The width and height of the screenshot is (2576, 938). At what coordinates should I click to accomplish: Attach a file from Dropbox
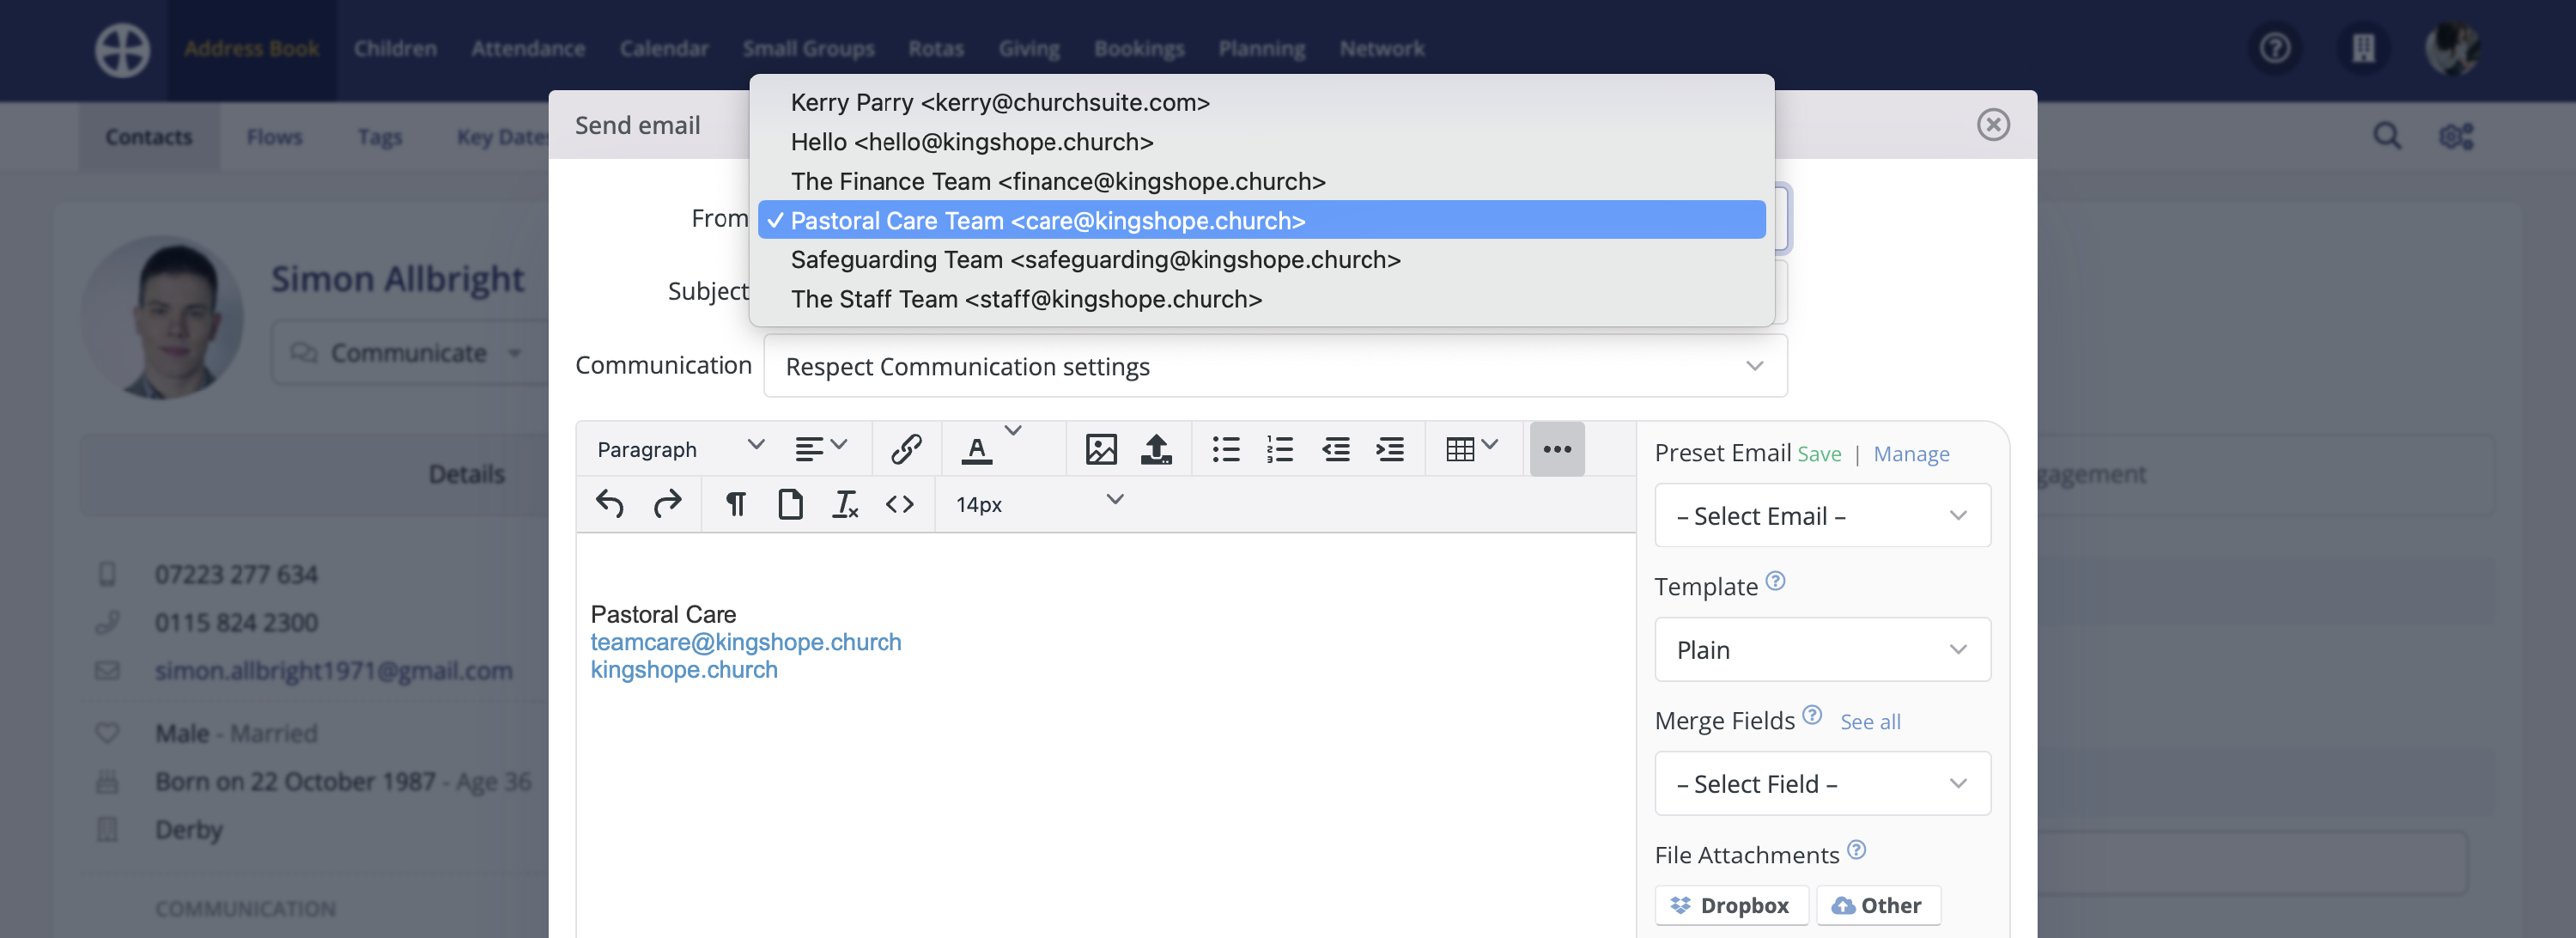pyautogui.click(x=1731, y=905)
